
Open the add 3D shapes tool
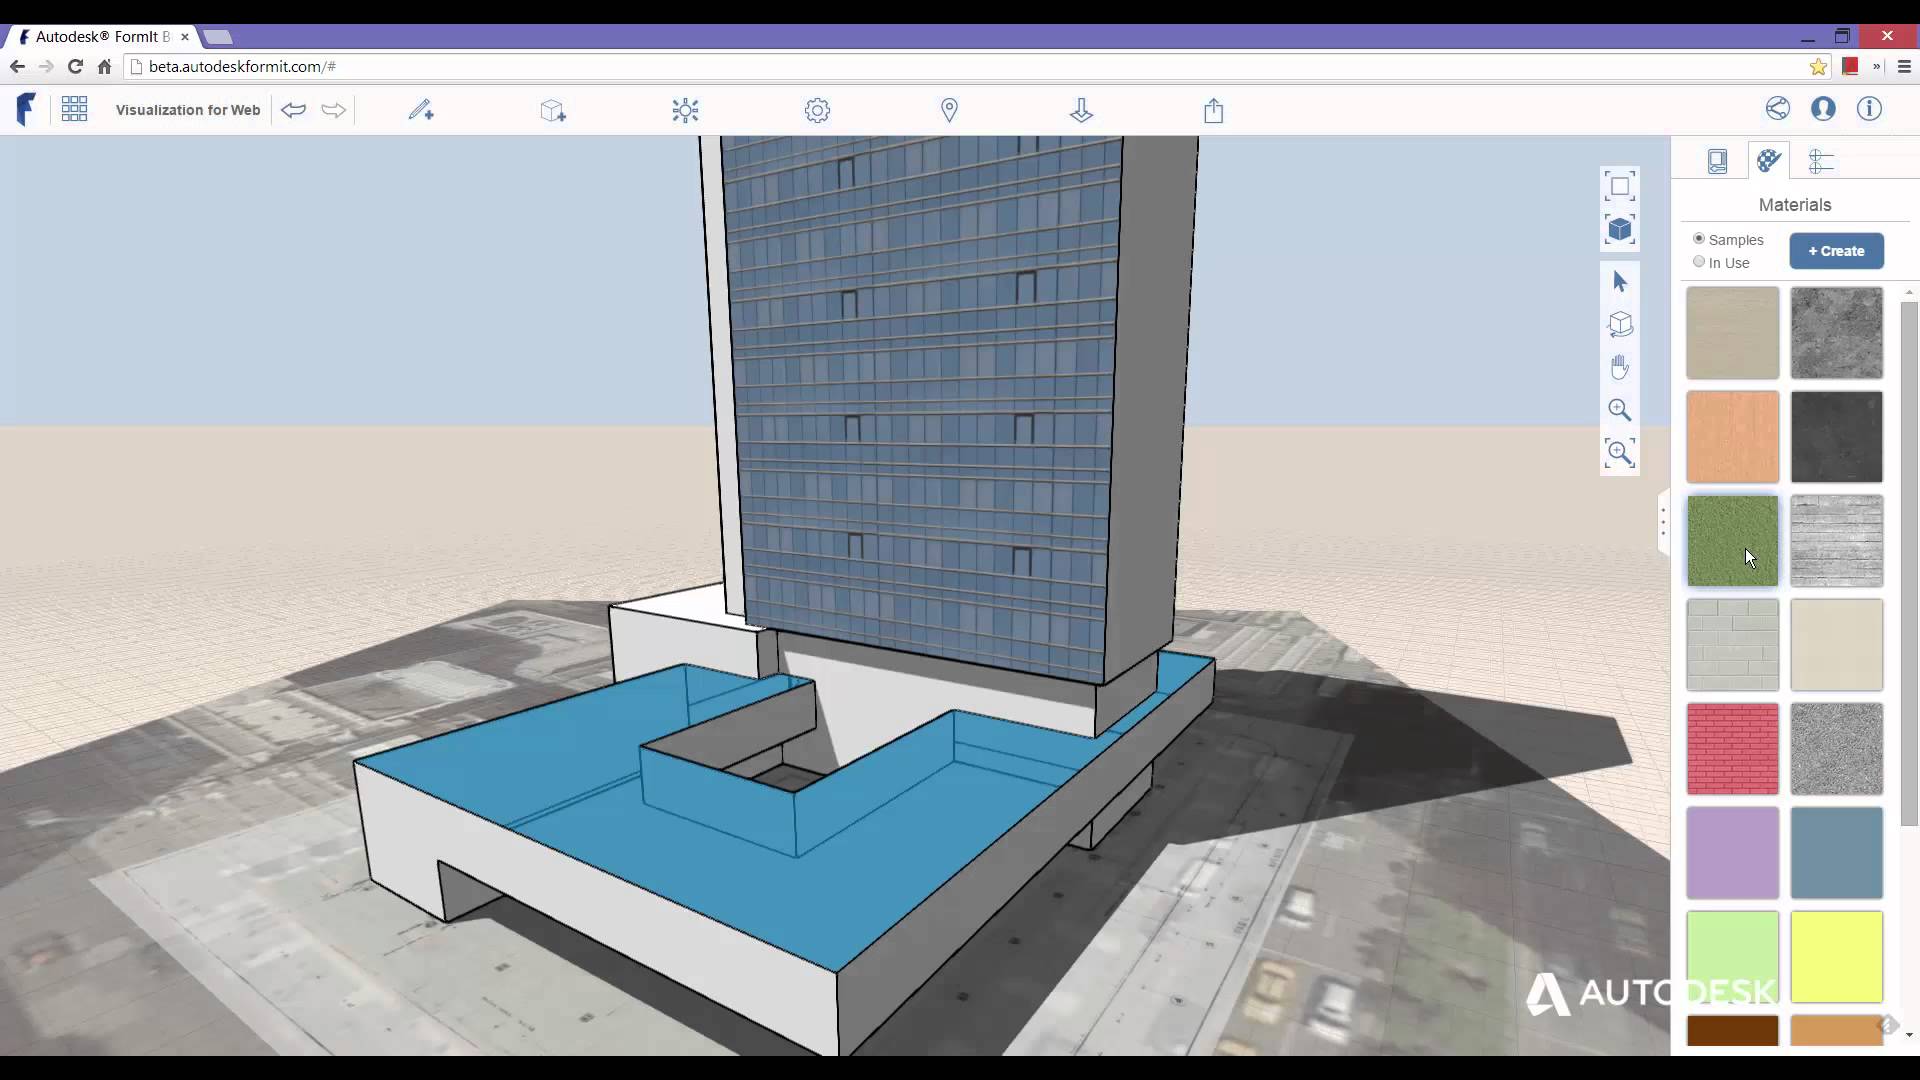tap(553, 110)
